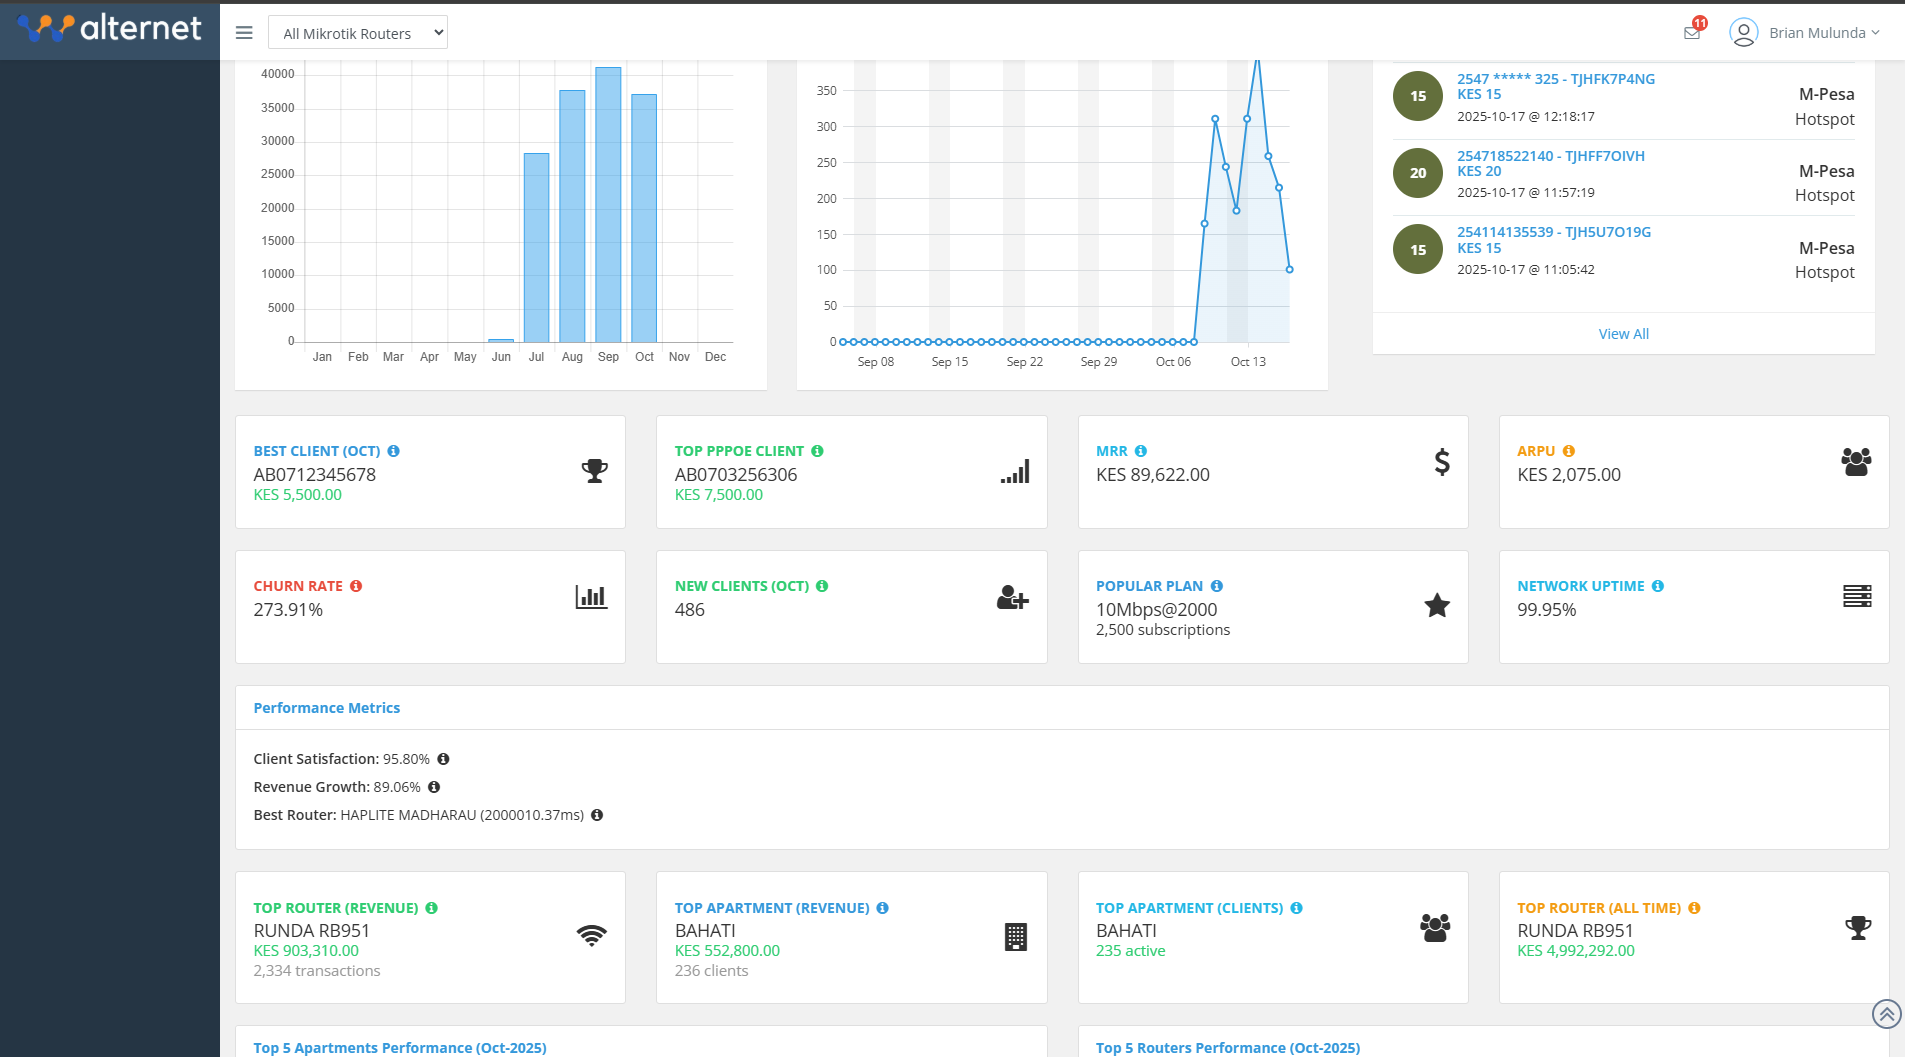This screenshot has height=1057, width=1905.
Task: Click the bar chart icon on Churn Rate card
Action: [x=590, y=596]
